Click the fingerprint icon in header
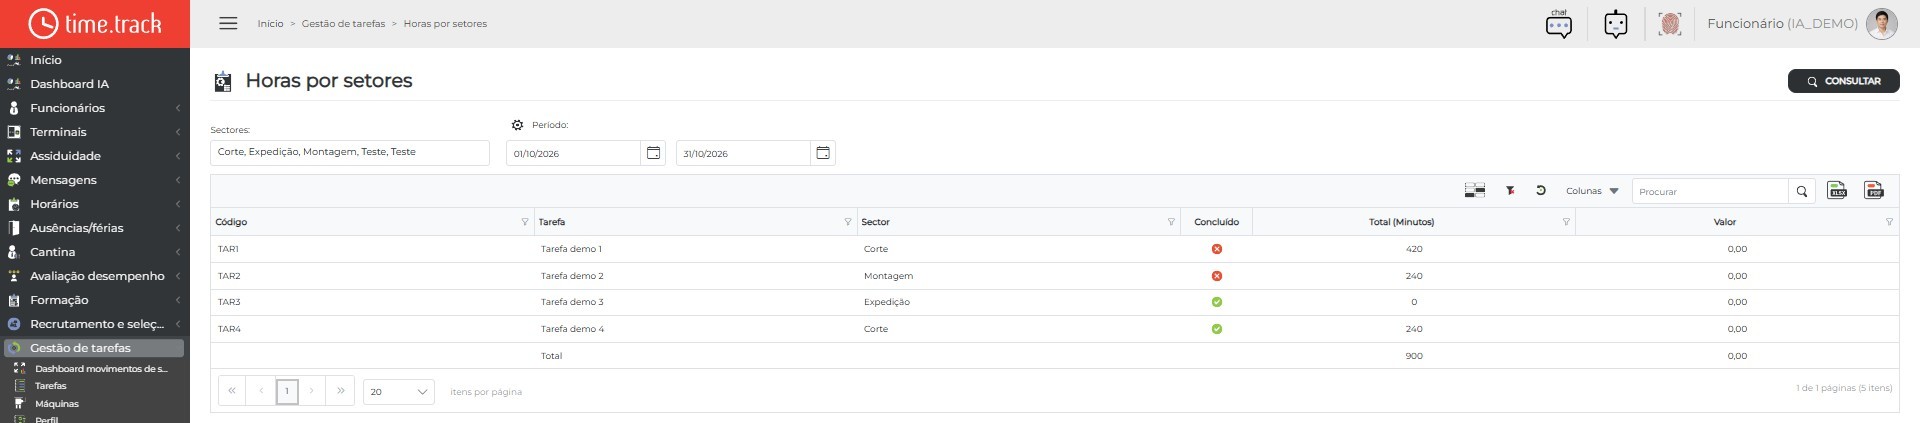The image size is (1920, 423). coord(1669,24)
